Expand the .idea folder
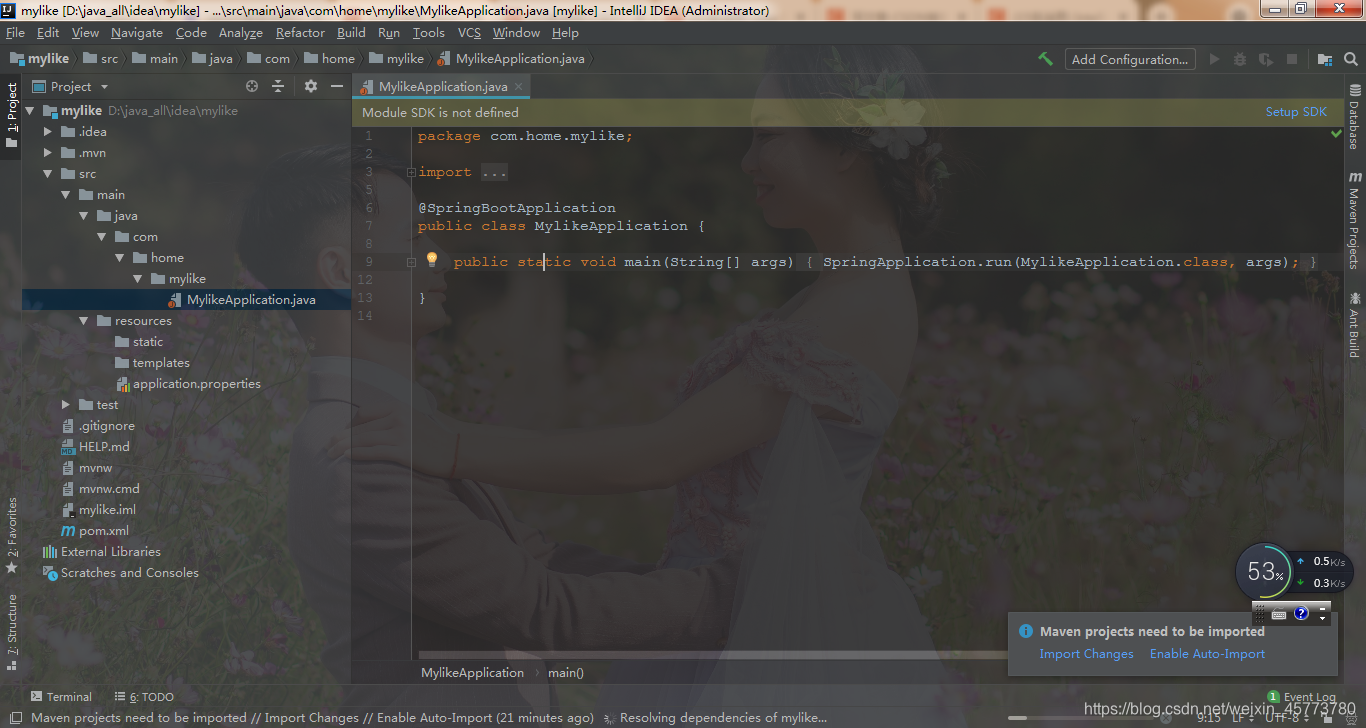 click(x=48, y=131)
